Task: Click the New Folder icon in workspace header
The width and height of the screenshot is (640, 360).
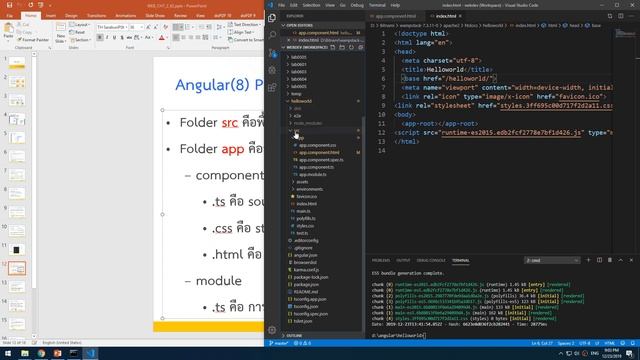Action: coord(342,47)
